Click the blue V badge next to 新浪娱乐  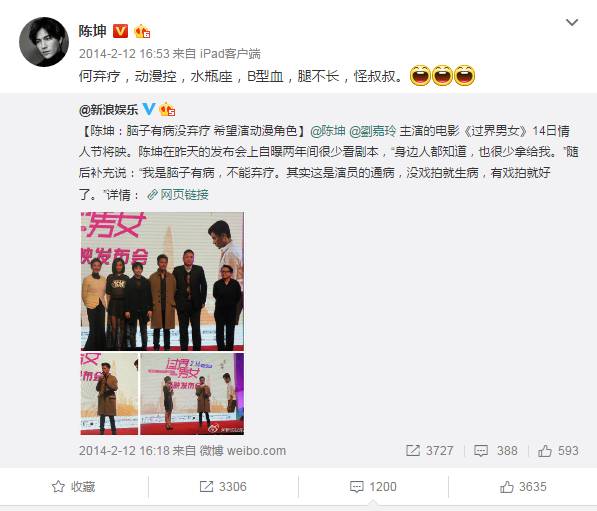point(148,109)
